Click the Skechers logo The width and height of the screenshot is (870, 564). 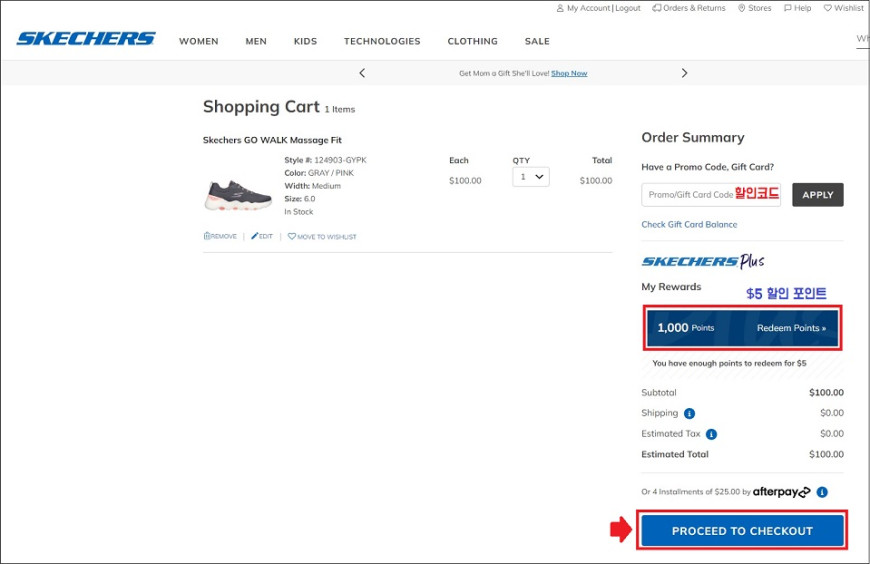pyautogui.click(x=86, y=38)
